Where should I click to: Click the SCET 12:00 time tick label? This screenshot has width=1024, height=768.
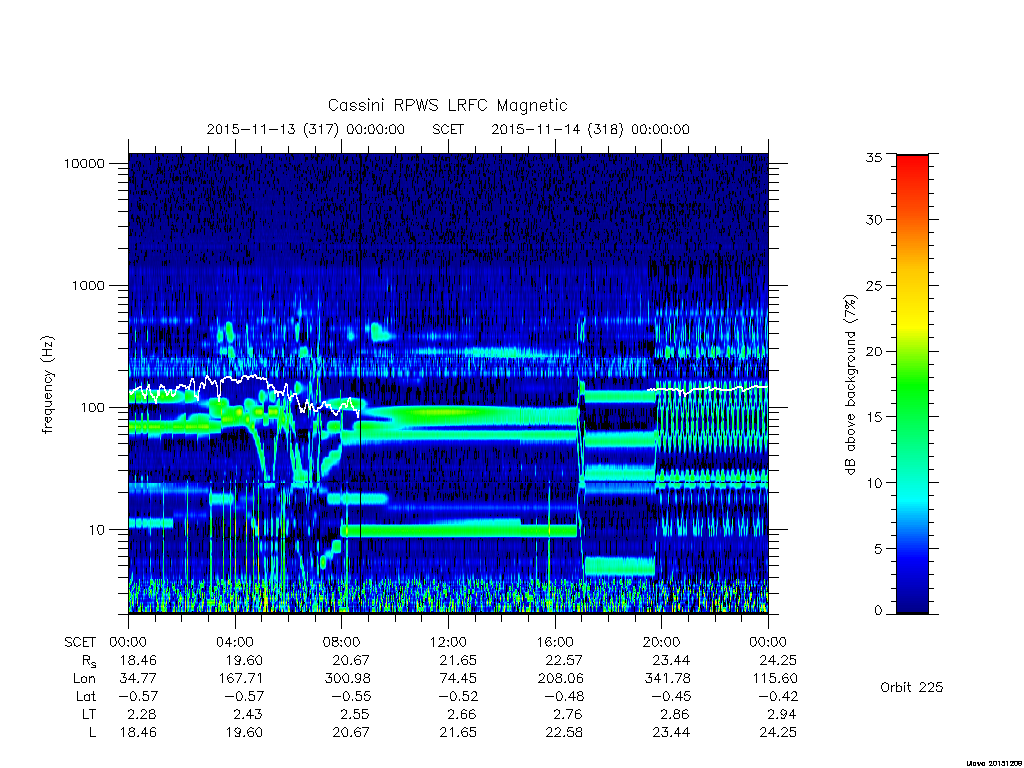coord(448,642)
